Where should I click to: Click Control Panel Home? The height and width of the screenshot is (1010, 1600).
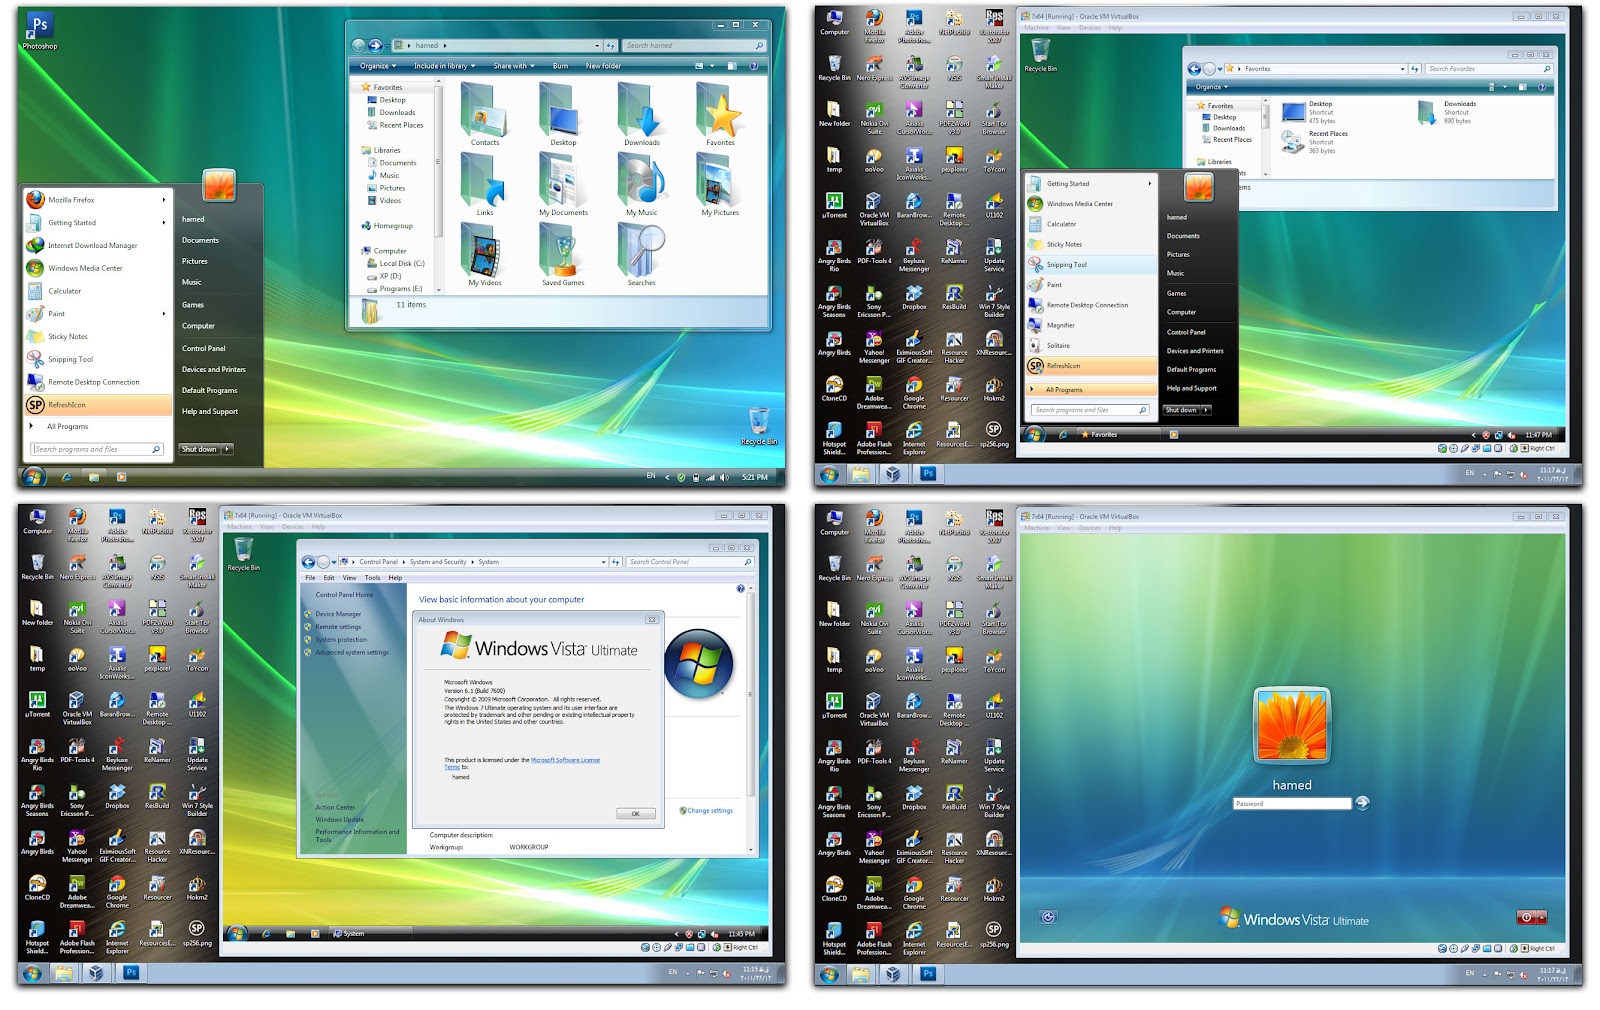(344, 595)
